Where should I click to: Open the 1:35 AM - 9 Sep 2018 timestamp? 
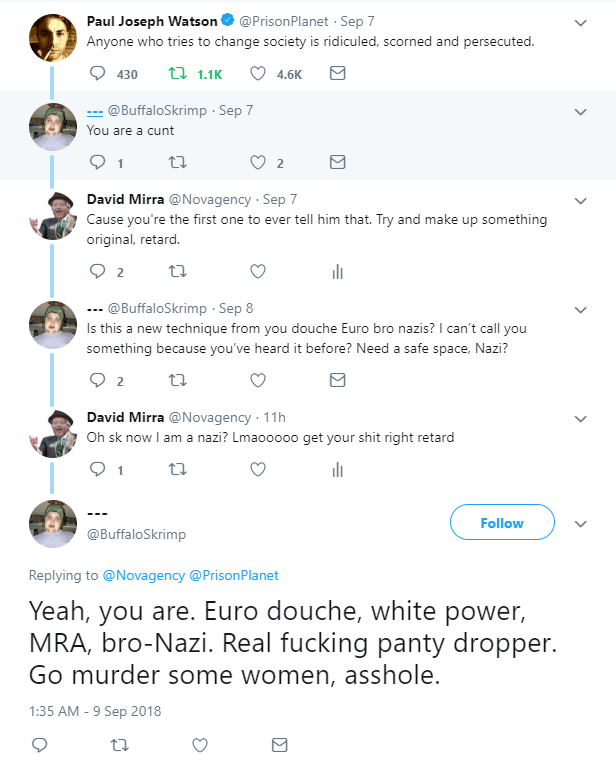pyautogui.click(x=95, y=711)
